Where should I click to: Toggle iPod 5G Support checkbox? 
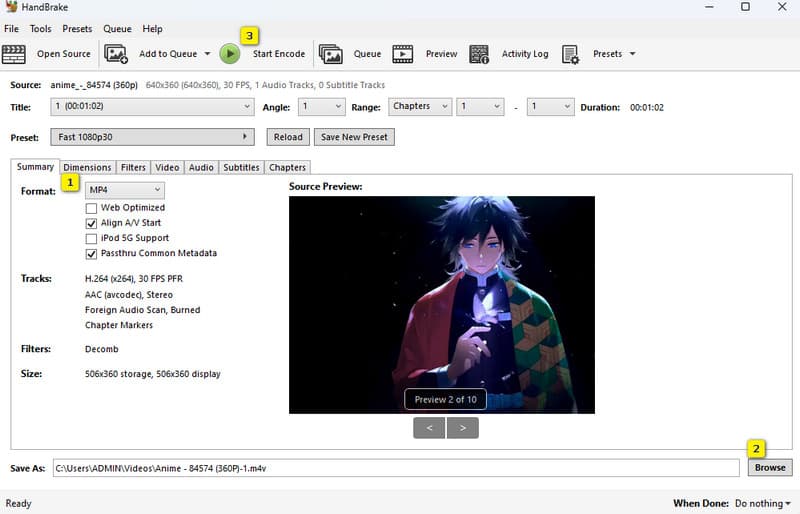92,238
